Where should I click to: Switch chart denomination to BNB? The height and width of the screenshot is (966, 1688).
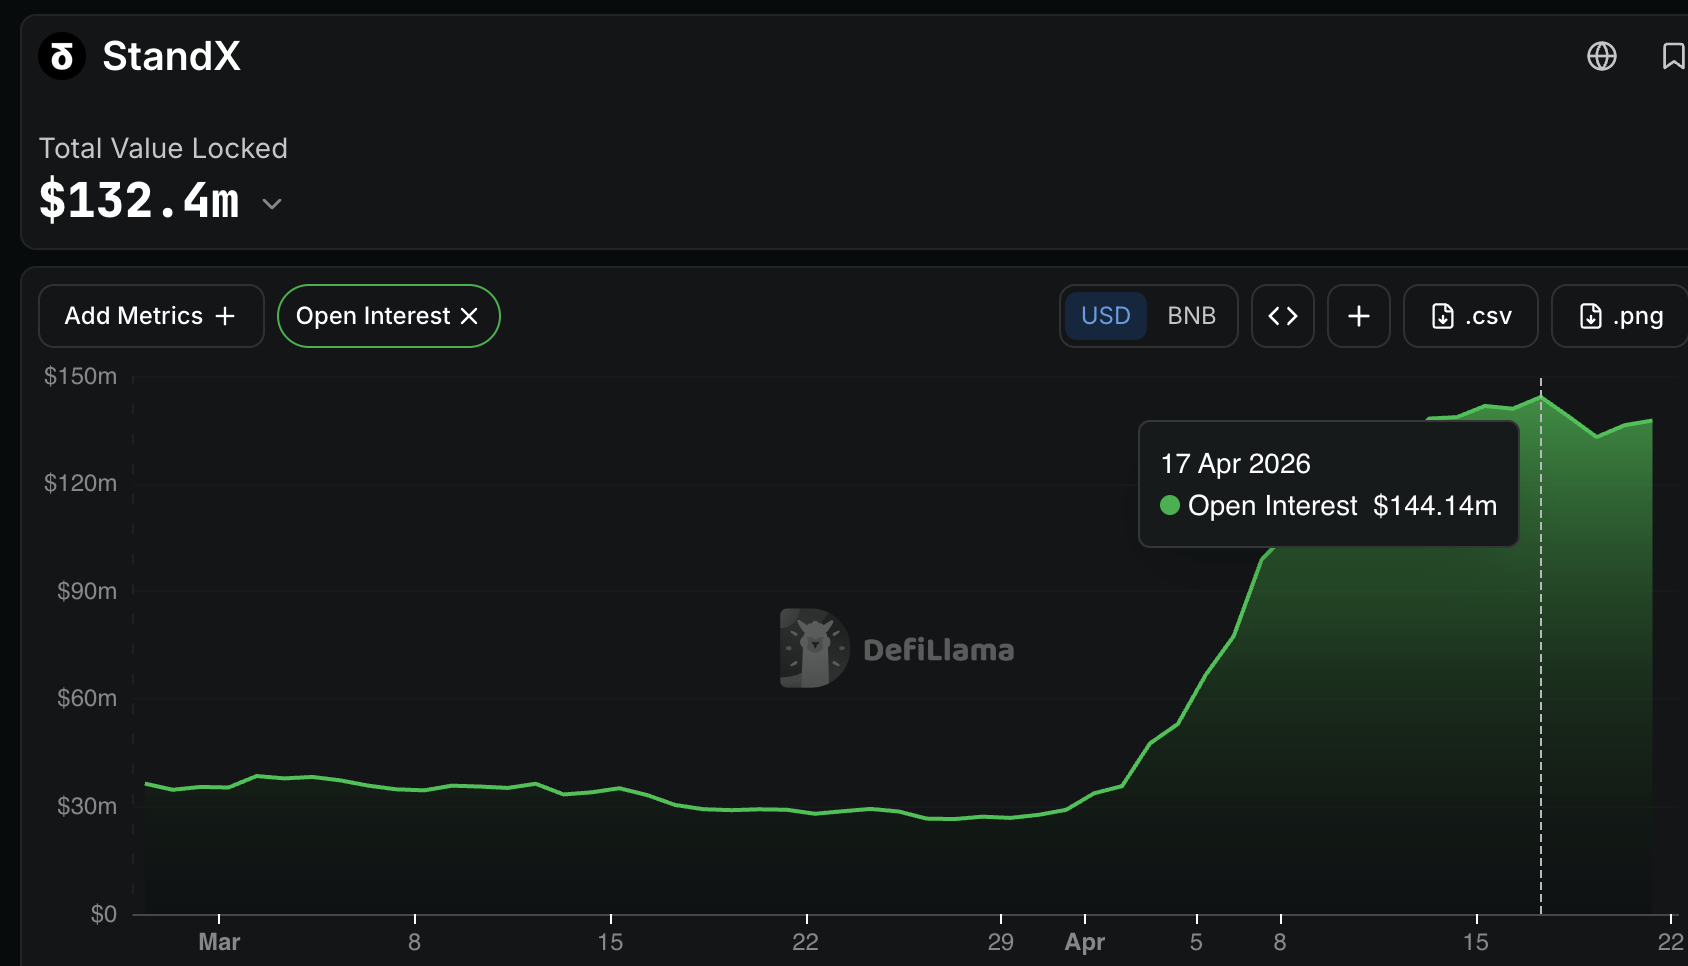(1191, 316)
